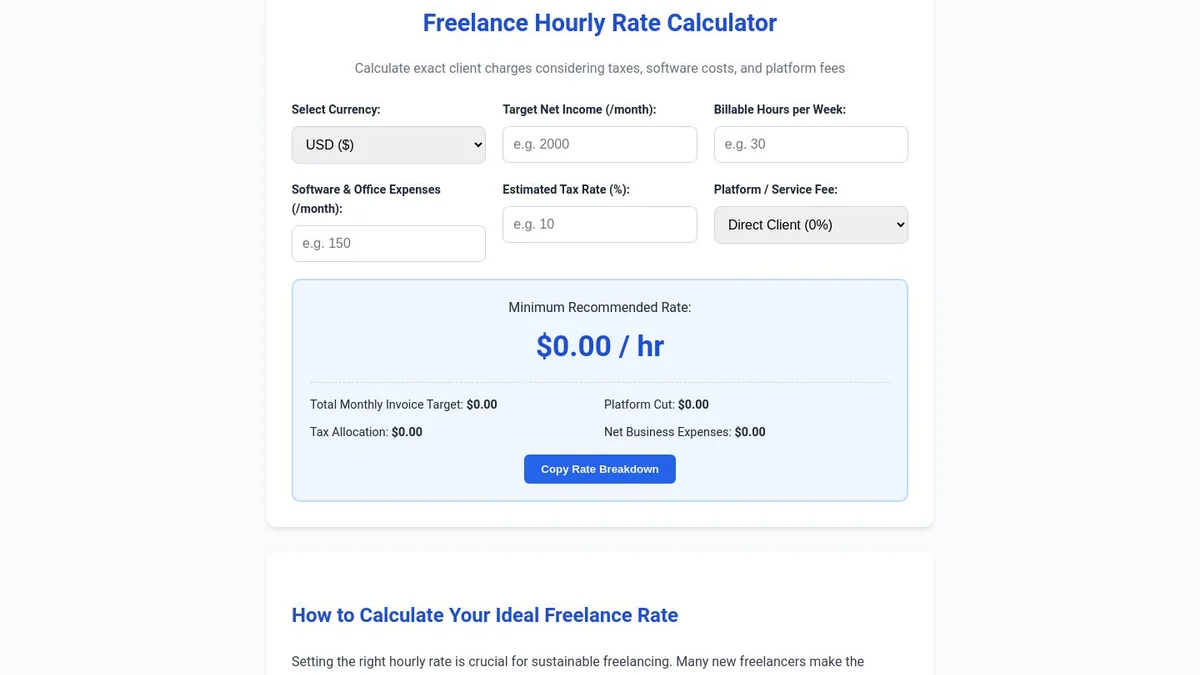Viewport: 1200px width, 675px height.
Task: Click the $0.00 / hr rate result
Action: pos(600,346)
